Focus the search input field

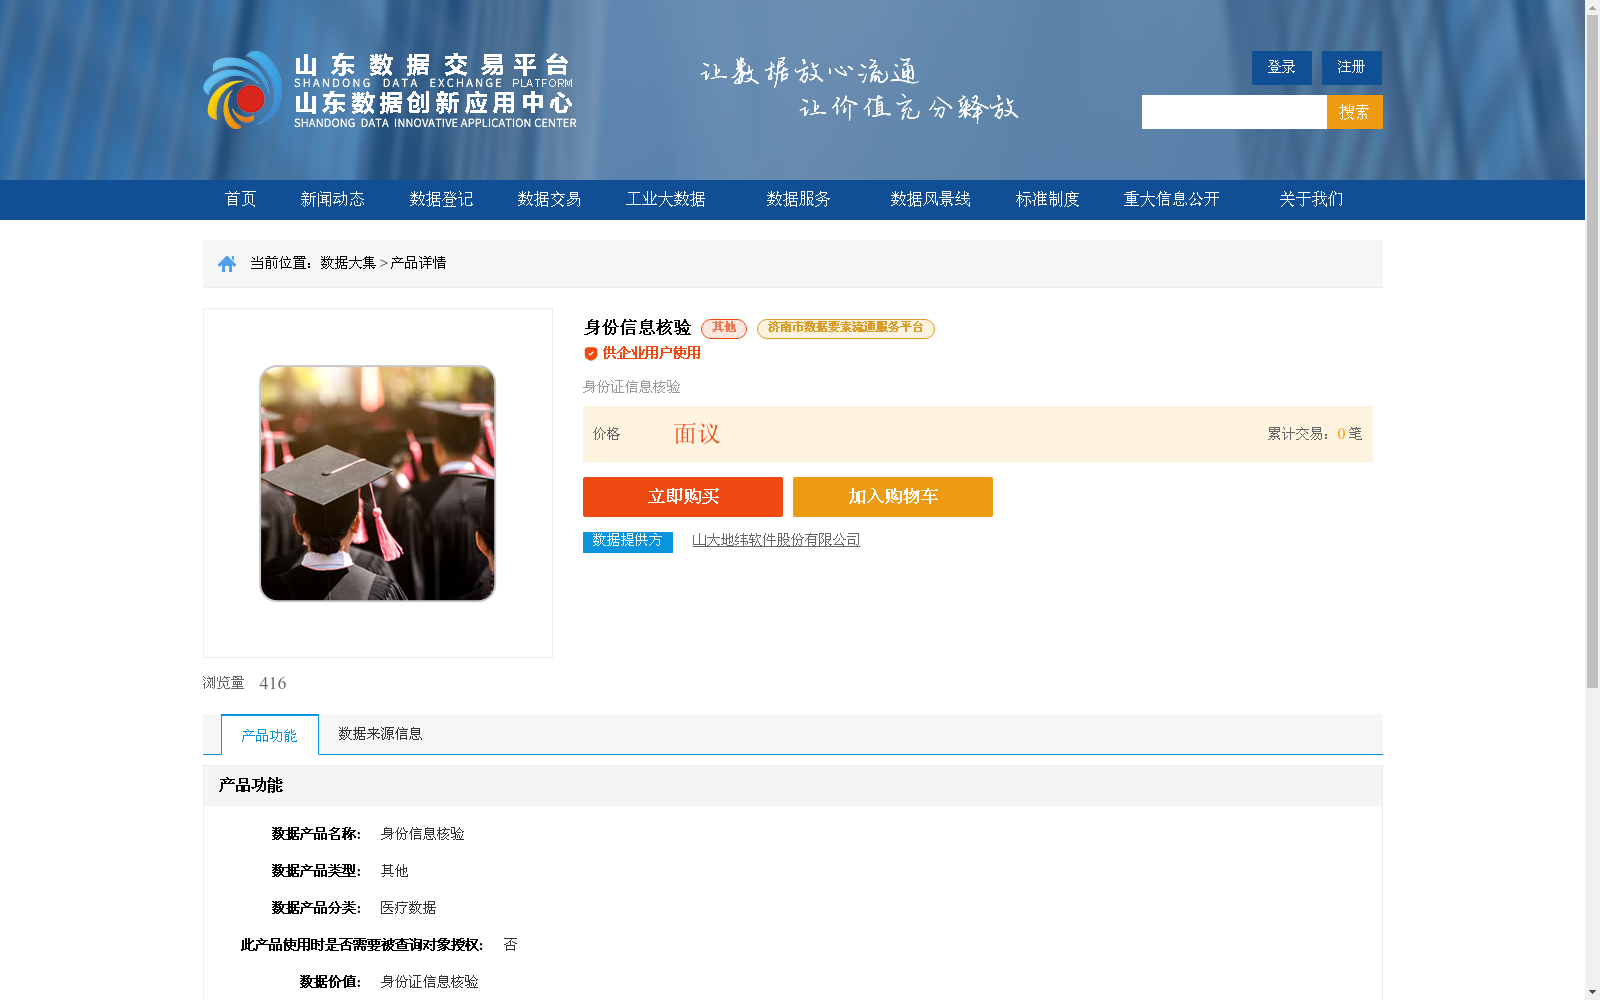pyautogui.click(x=1234, y=112)
